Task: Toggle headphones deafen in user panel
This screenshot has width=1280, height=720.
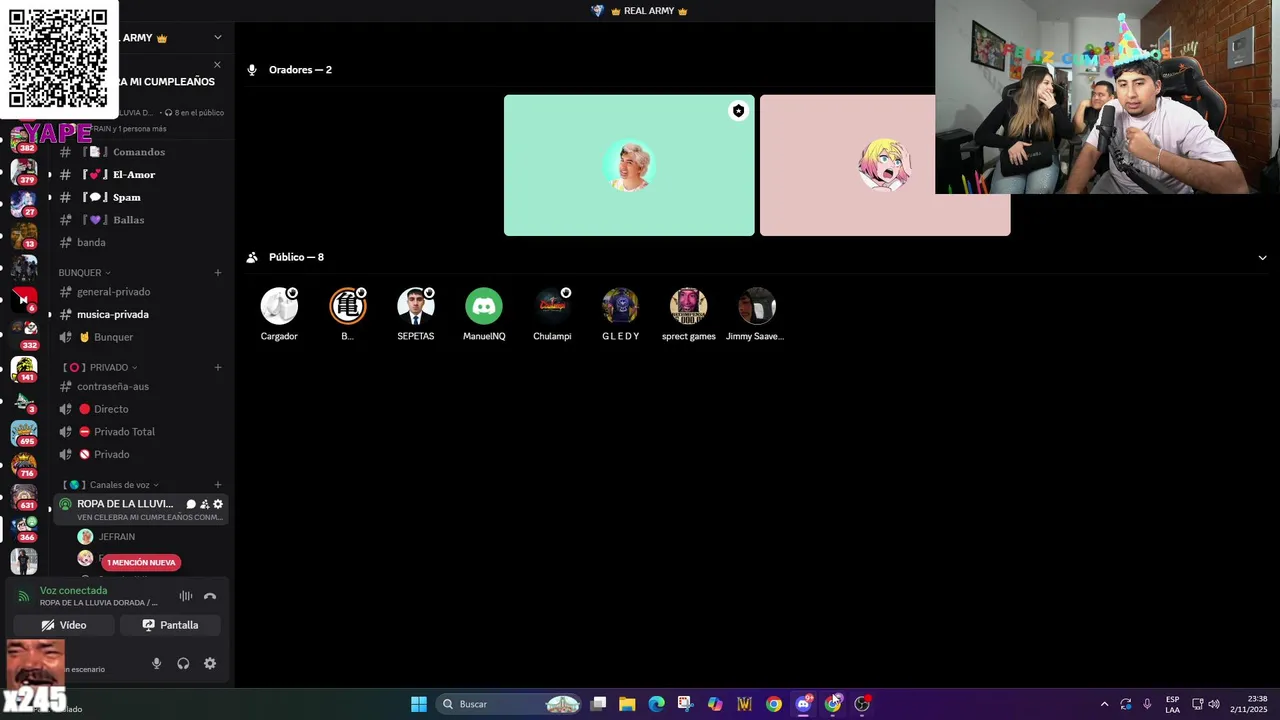Action: click(x=183, y=663)
